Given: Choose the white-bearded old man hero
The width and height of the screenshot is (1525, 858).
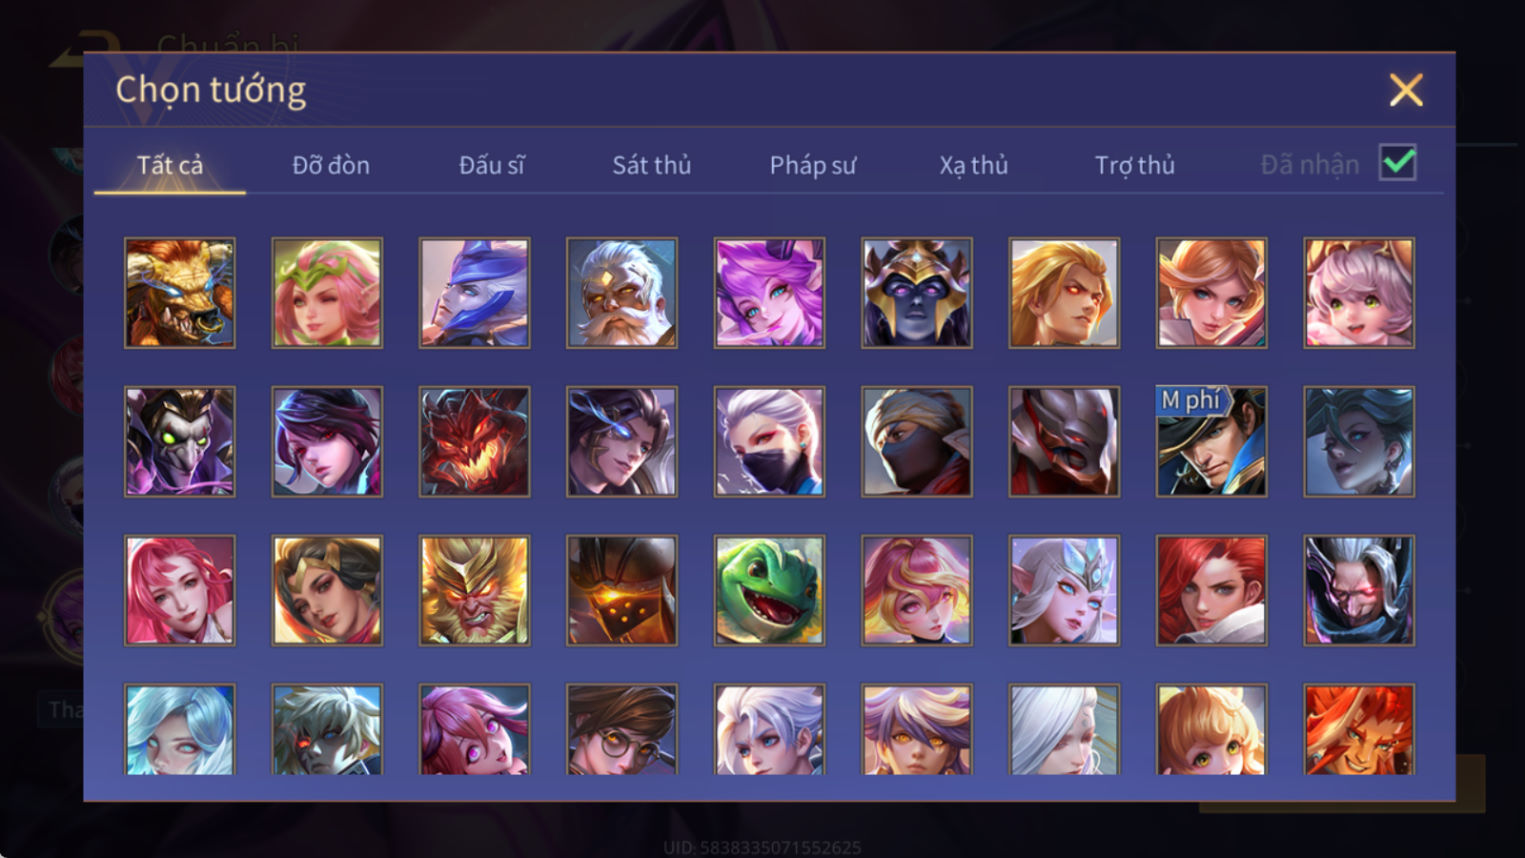Looking at the screenshot, I should tap(622, 293).
